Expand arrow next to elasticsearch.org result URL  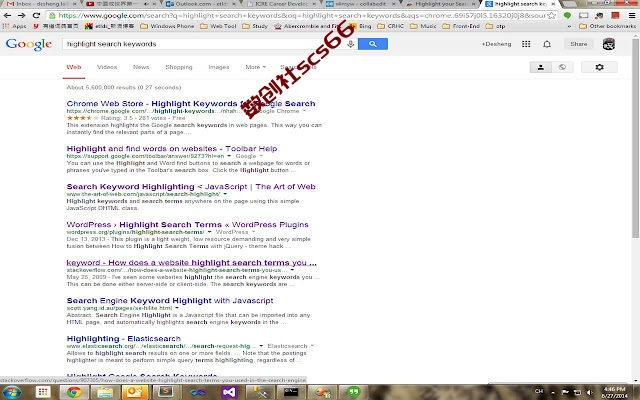click(261, 346)
